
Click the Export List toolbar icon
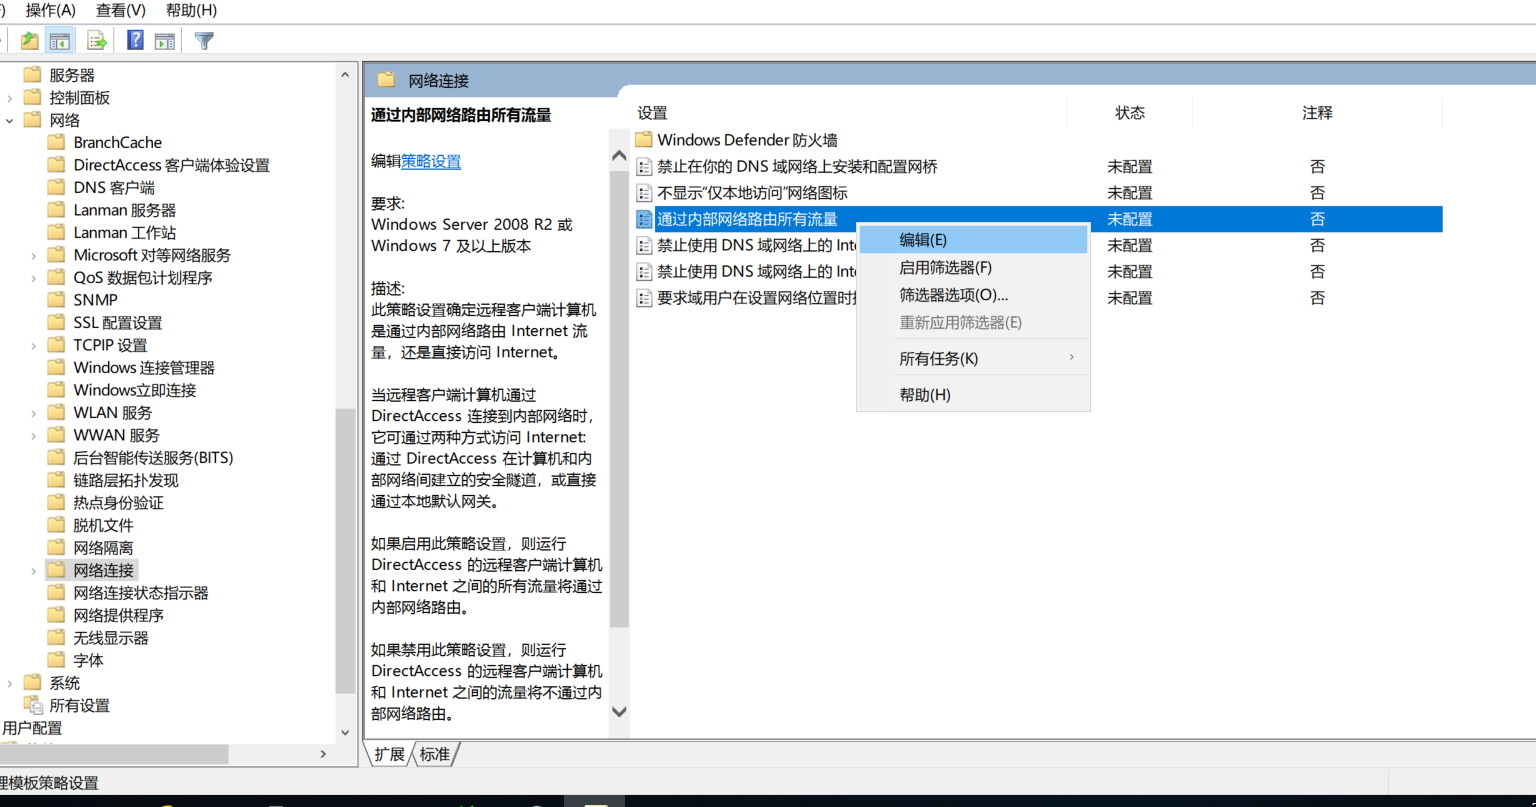pyautogui.click(x=97, y=41)
